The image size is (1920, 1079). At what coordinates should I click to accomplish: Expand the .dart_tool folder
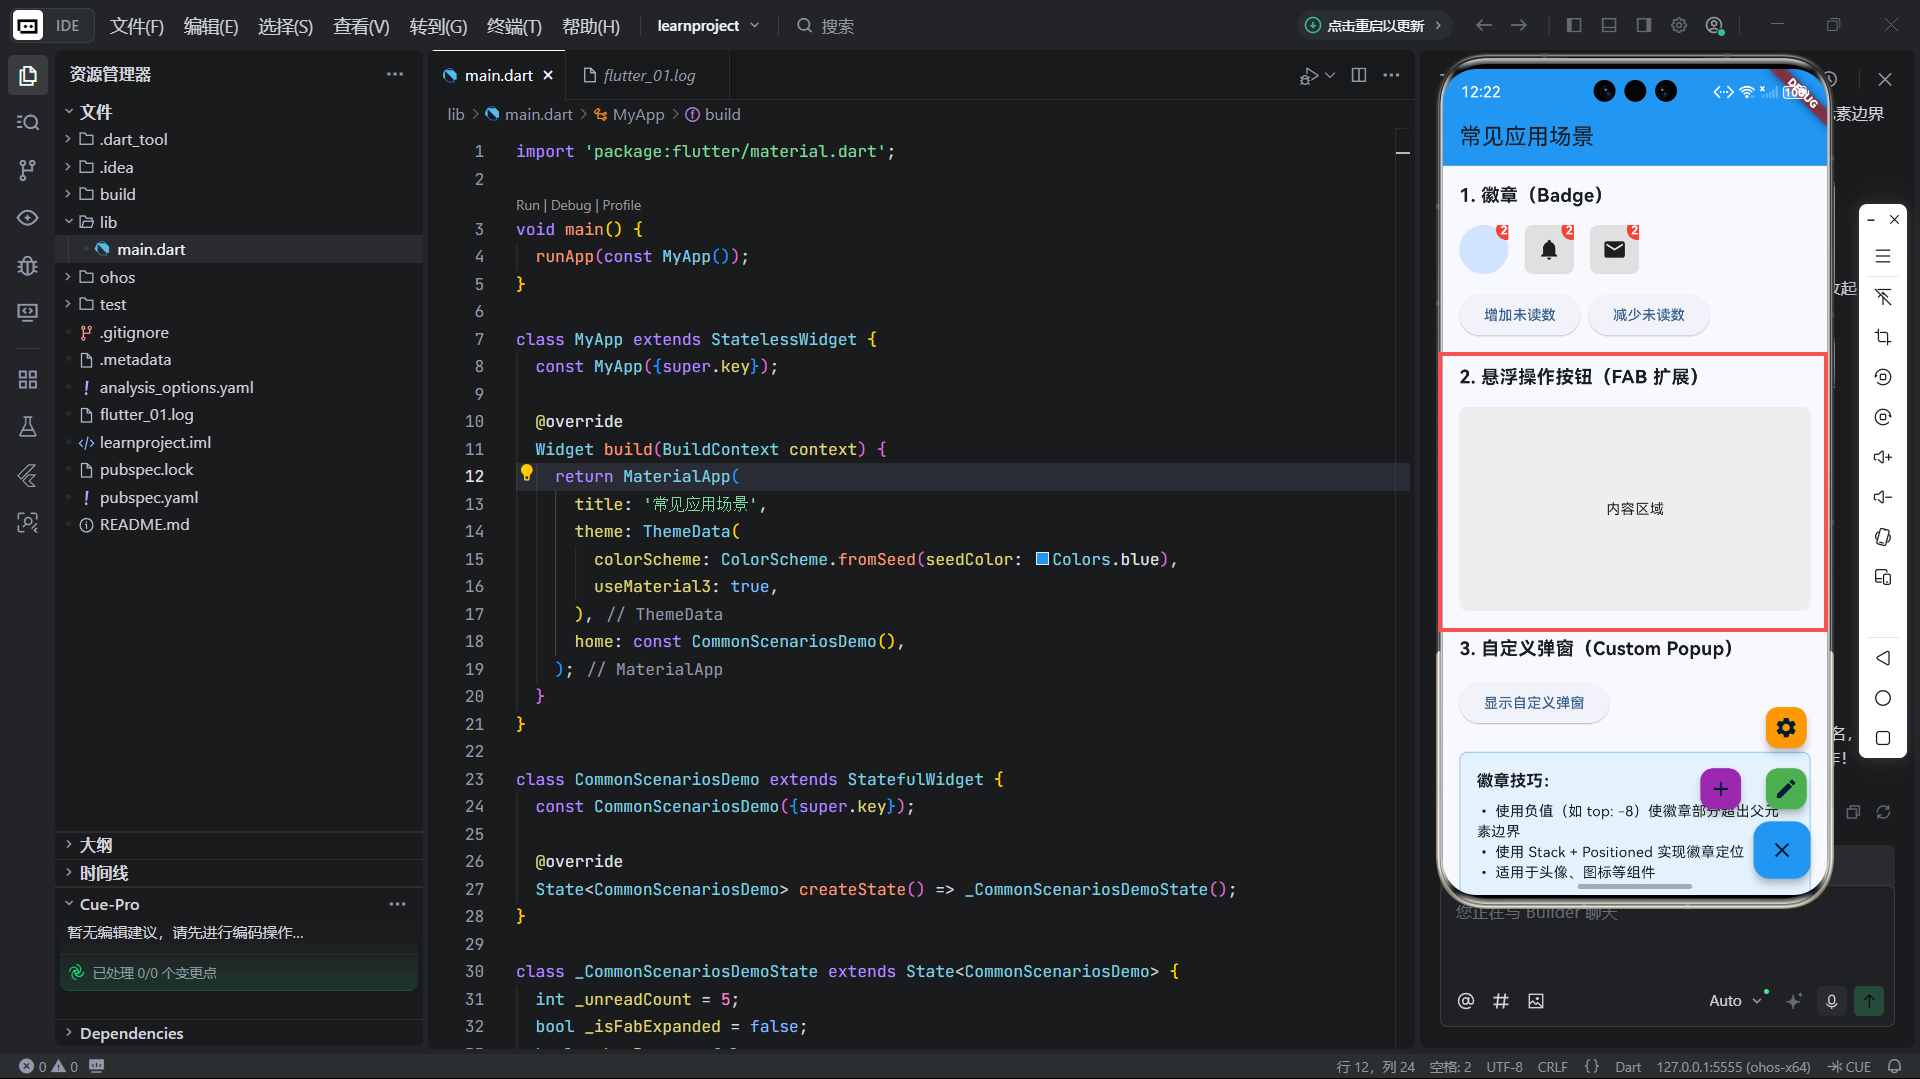coord(134,139)
